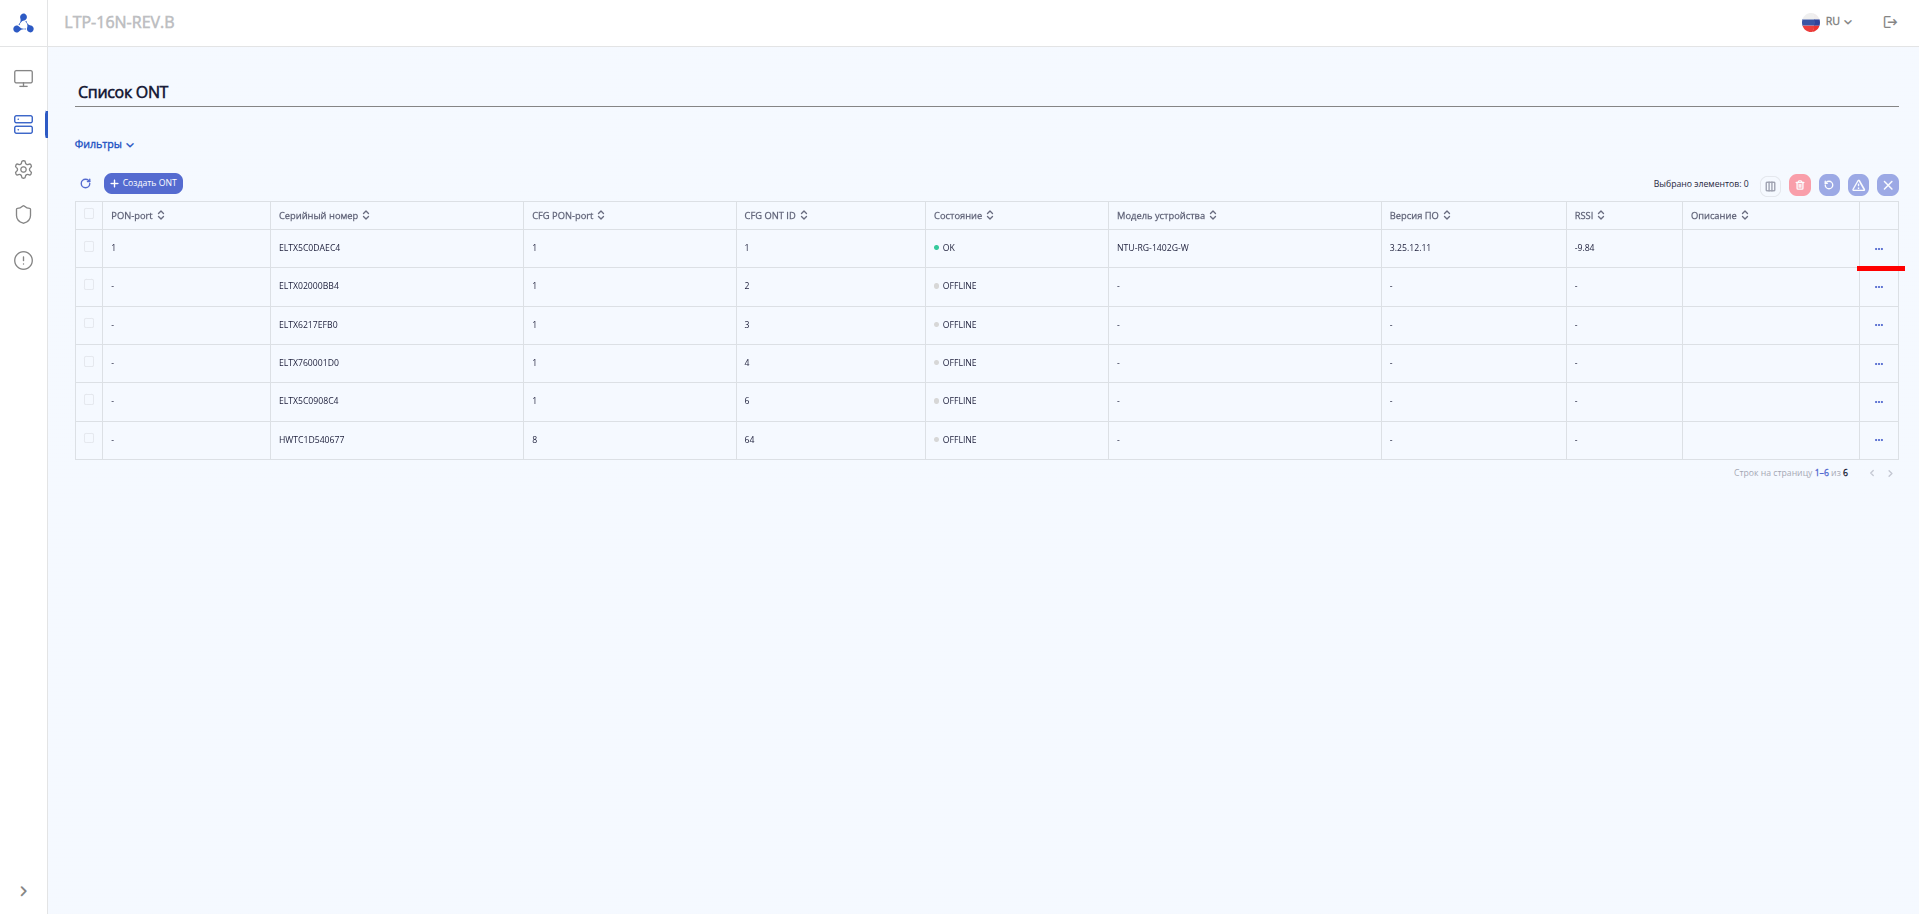Click the warning triangle action icon

(1858, 185)
